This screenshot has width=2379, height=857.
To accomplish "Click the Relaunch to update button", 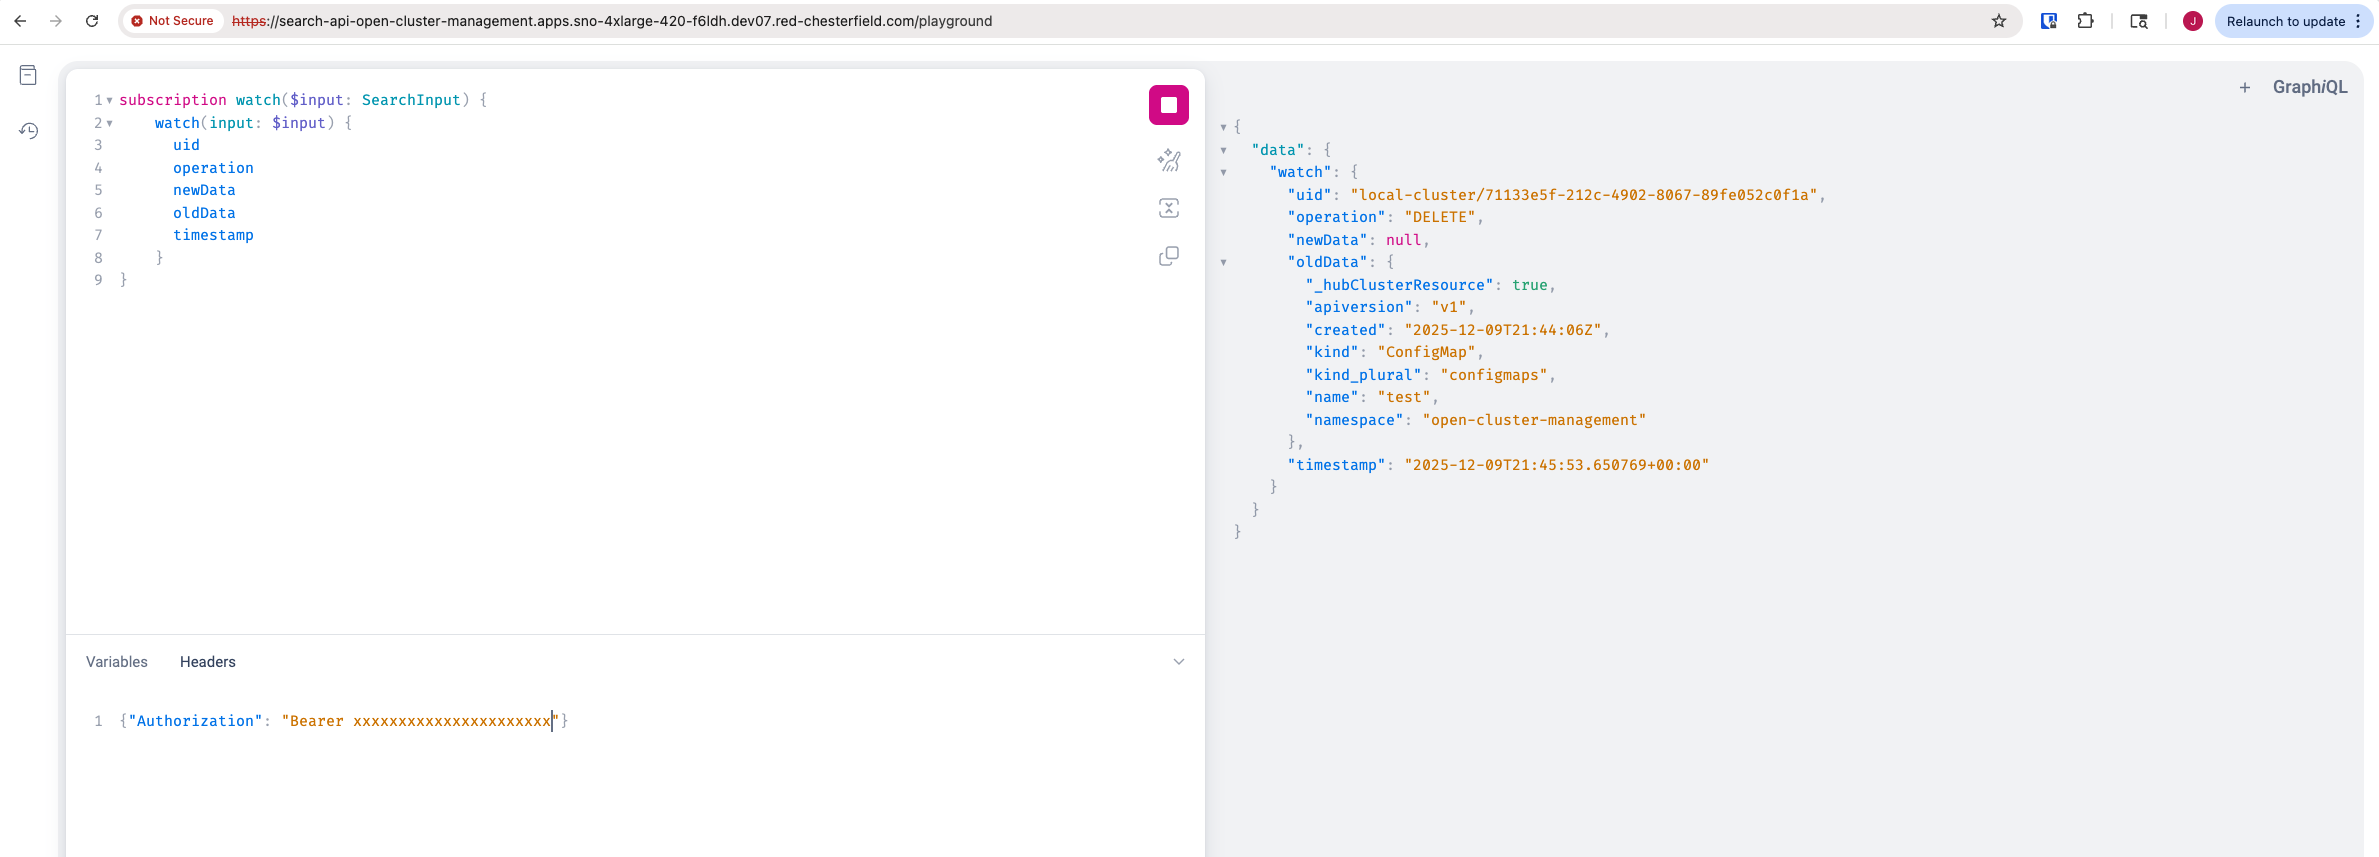I will (2286, 21).
